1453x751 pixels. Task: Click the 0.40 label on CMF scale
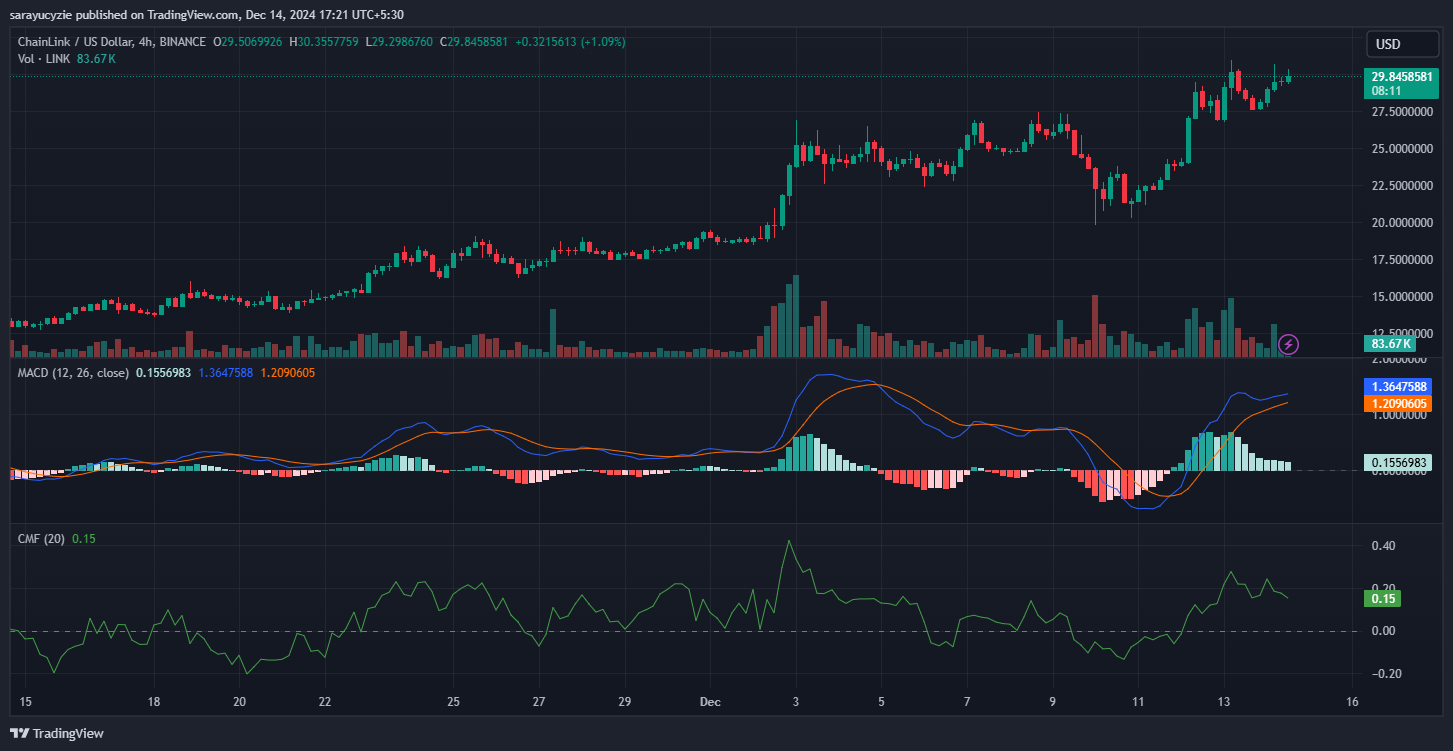pyautogui.click(x=1383, y=546)
